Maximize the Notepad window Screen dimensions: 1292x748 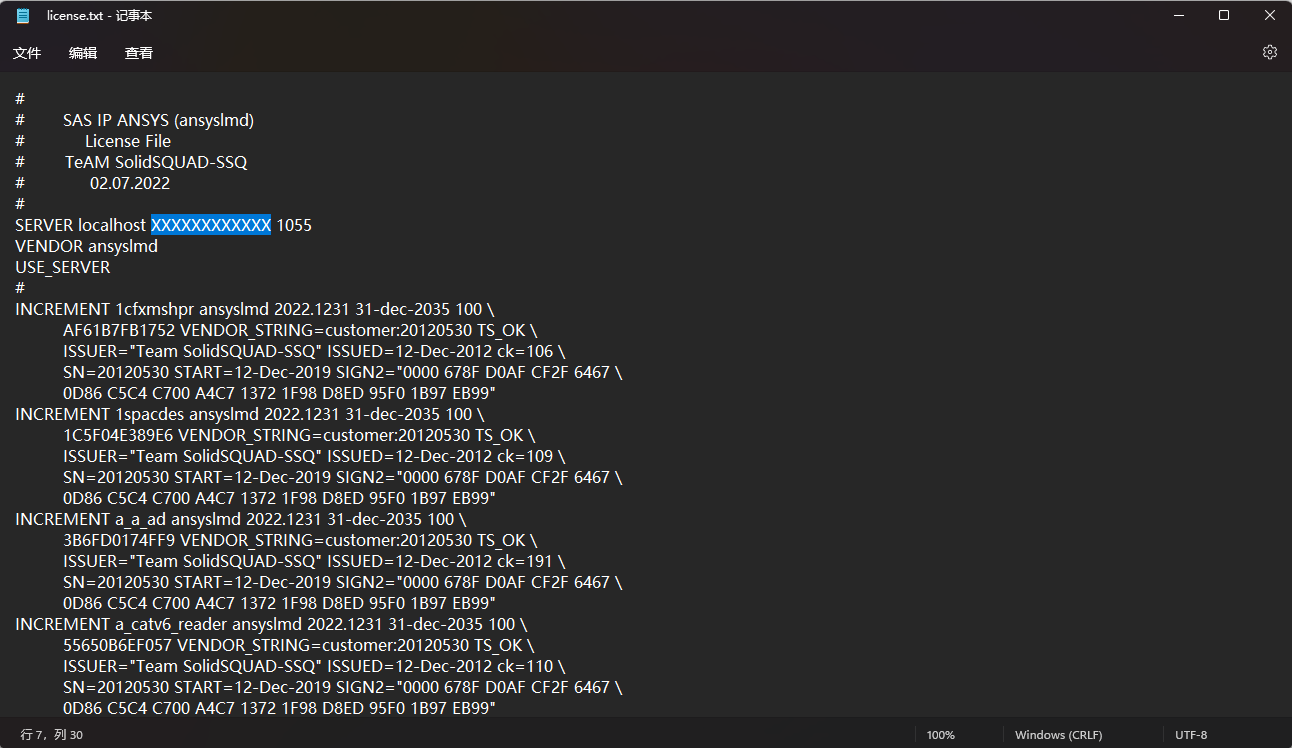(1224, 15)
